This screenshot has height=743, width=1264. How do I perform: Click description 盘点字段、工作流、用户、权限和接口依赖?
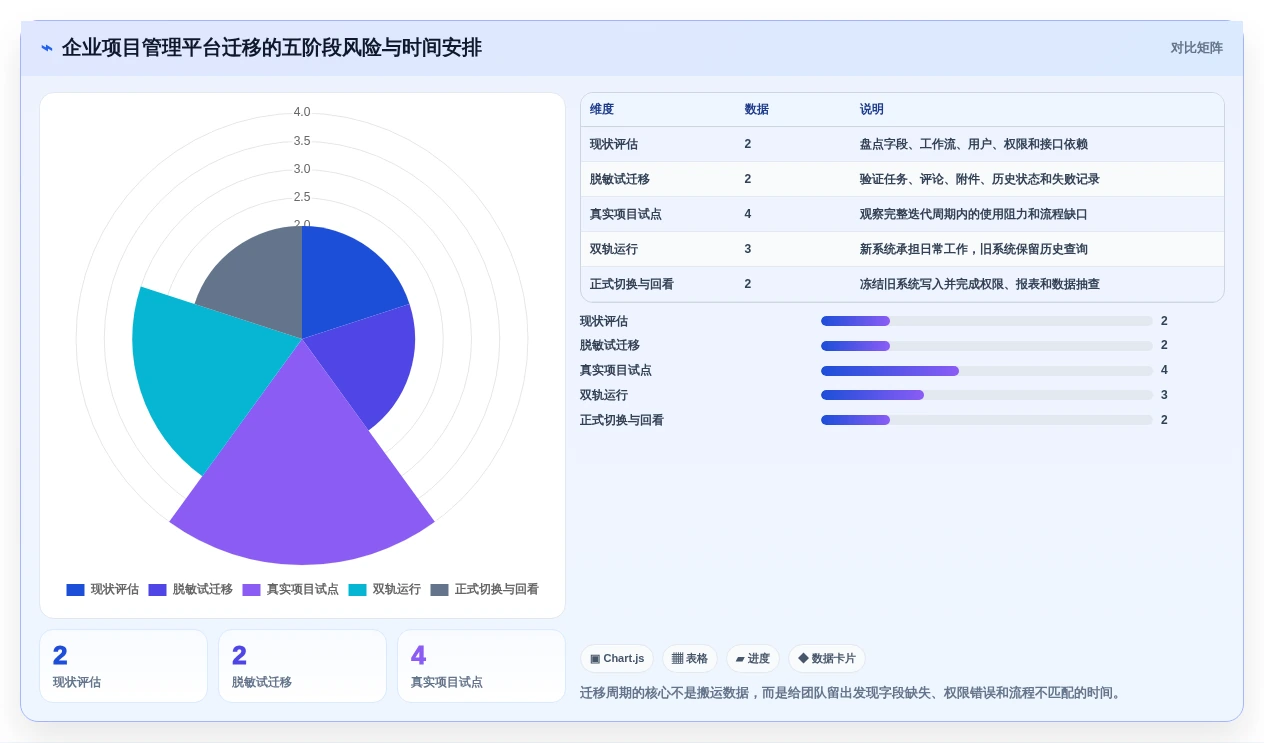pyautogui.click(x=974, y=144)
